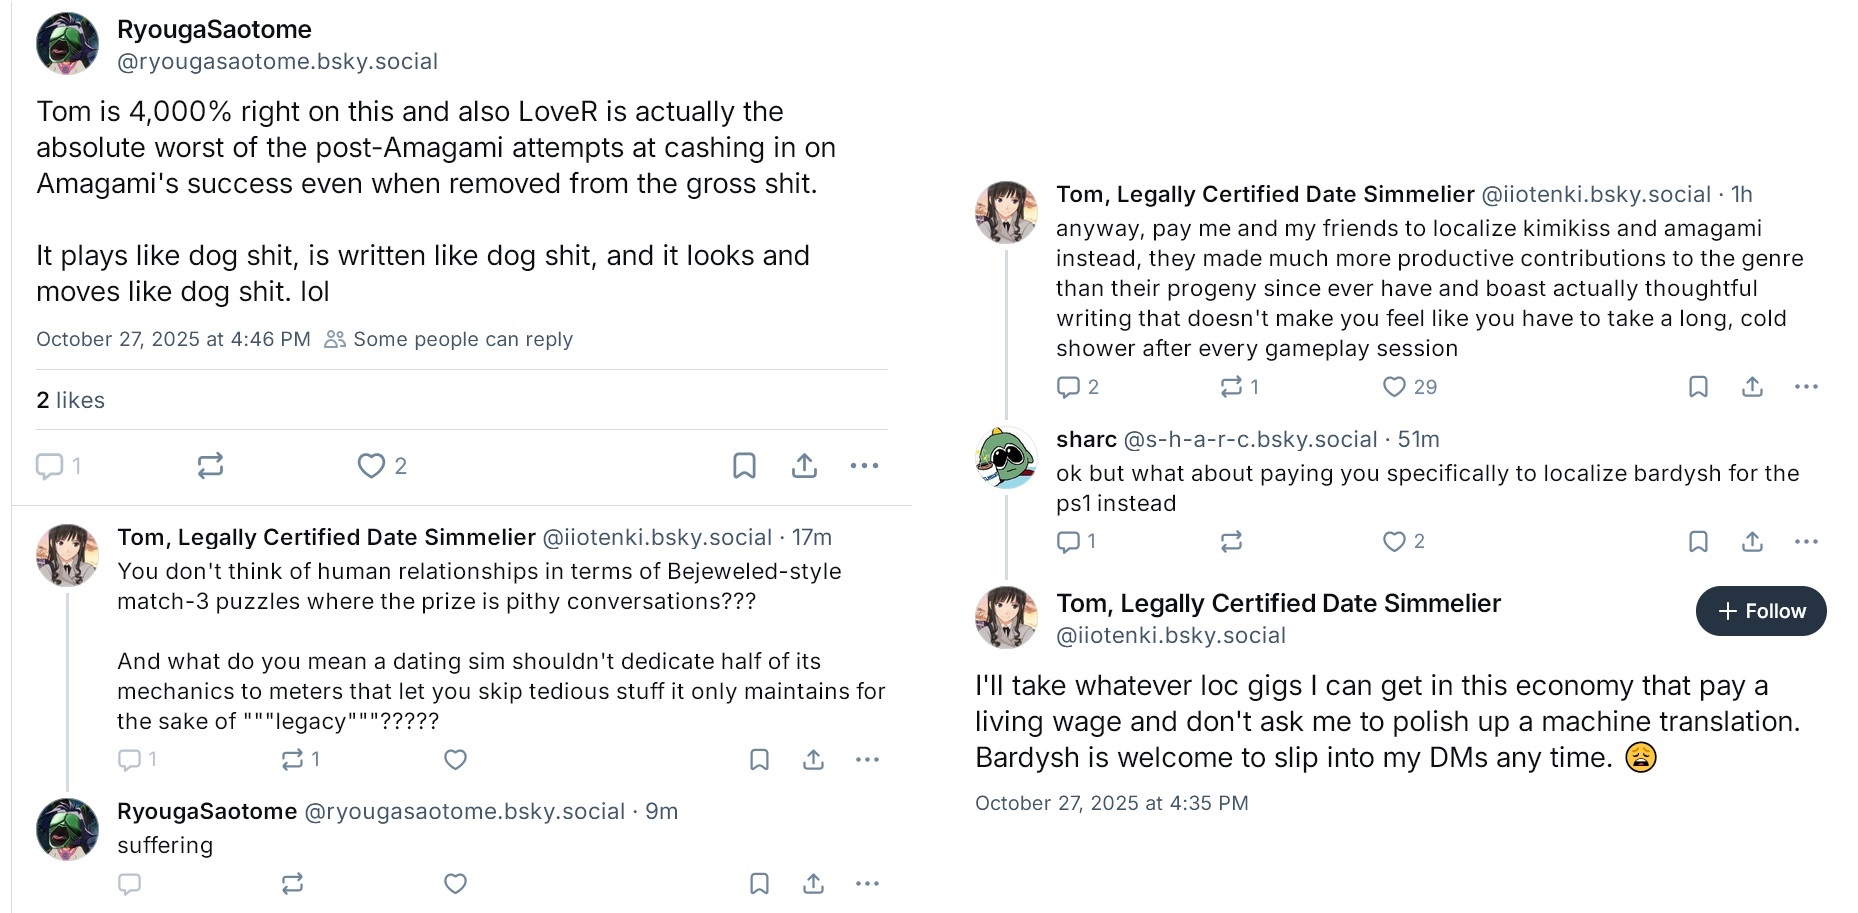Bookmark RyougaSaotome's main LoveR post
This screenshot has height=913, width=1858.
744,466
